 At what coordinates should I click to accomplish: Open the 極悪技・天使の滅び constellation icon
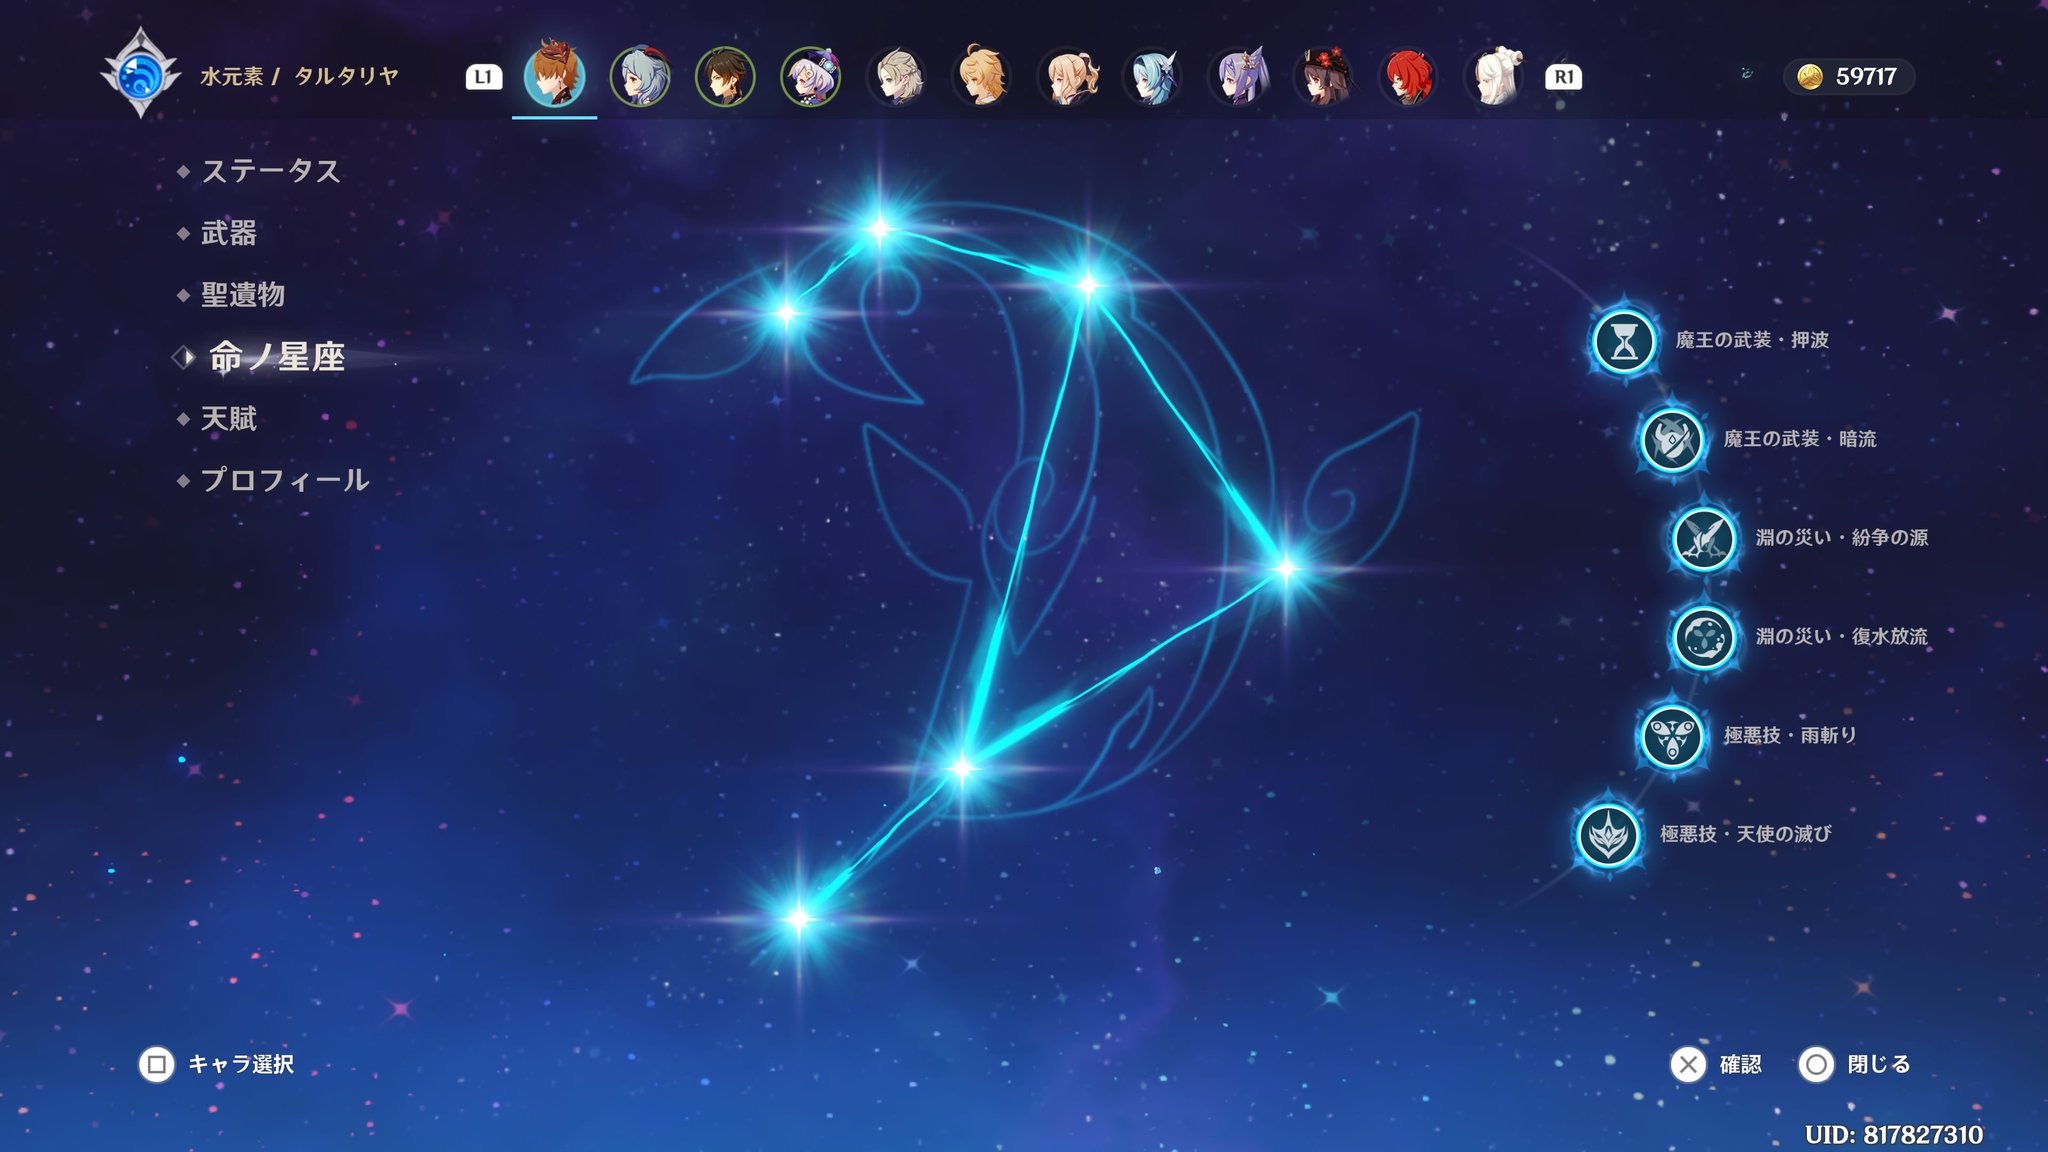1608,835
